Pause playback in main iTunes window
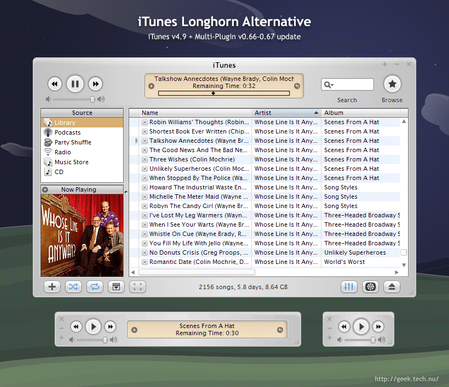This screenshot has height=387, width=449. 75,84
